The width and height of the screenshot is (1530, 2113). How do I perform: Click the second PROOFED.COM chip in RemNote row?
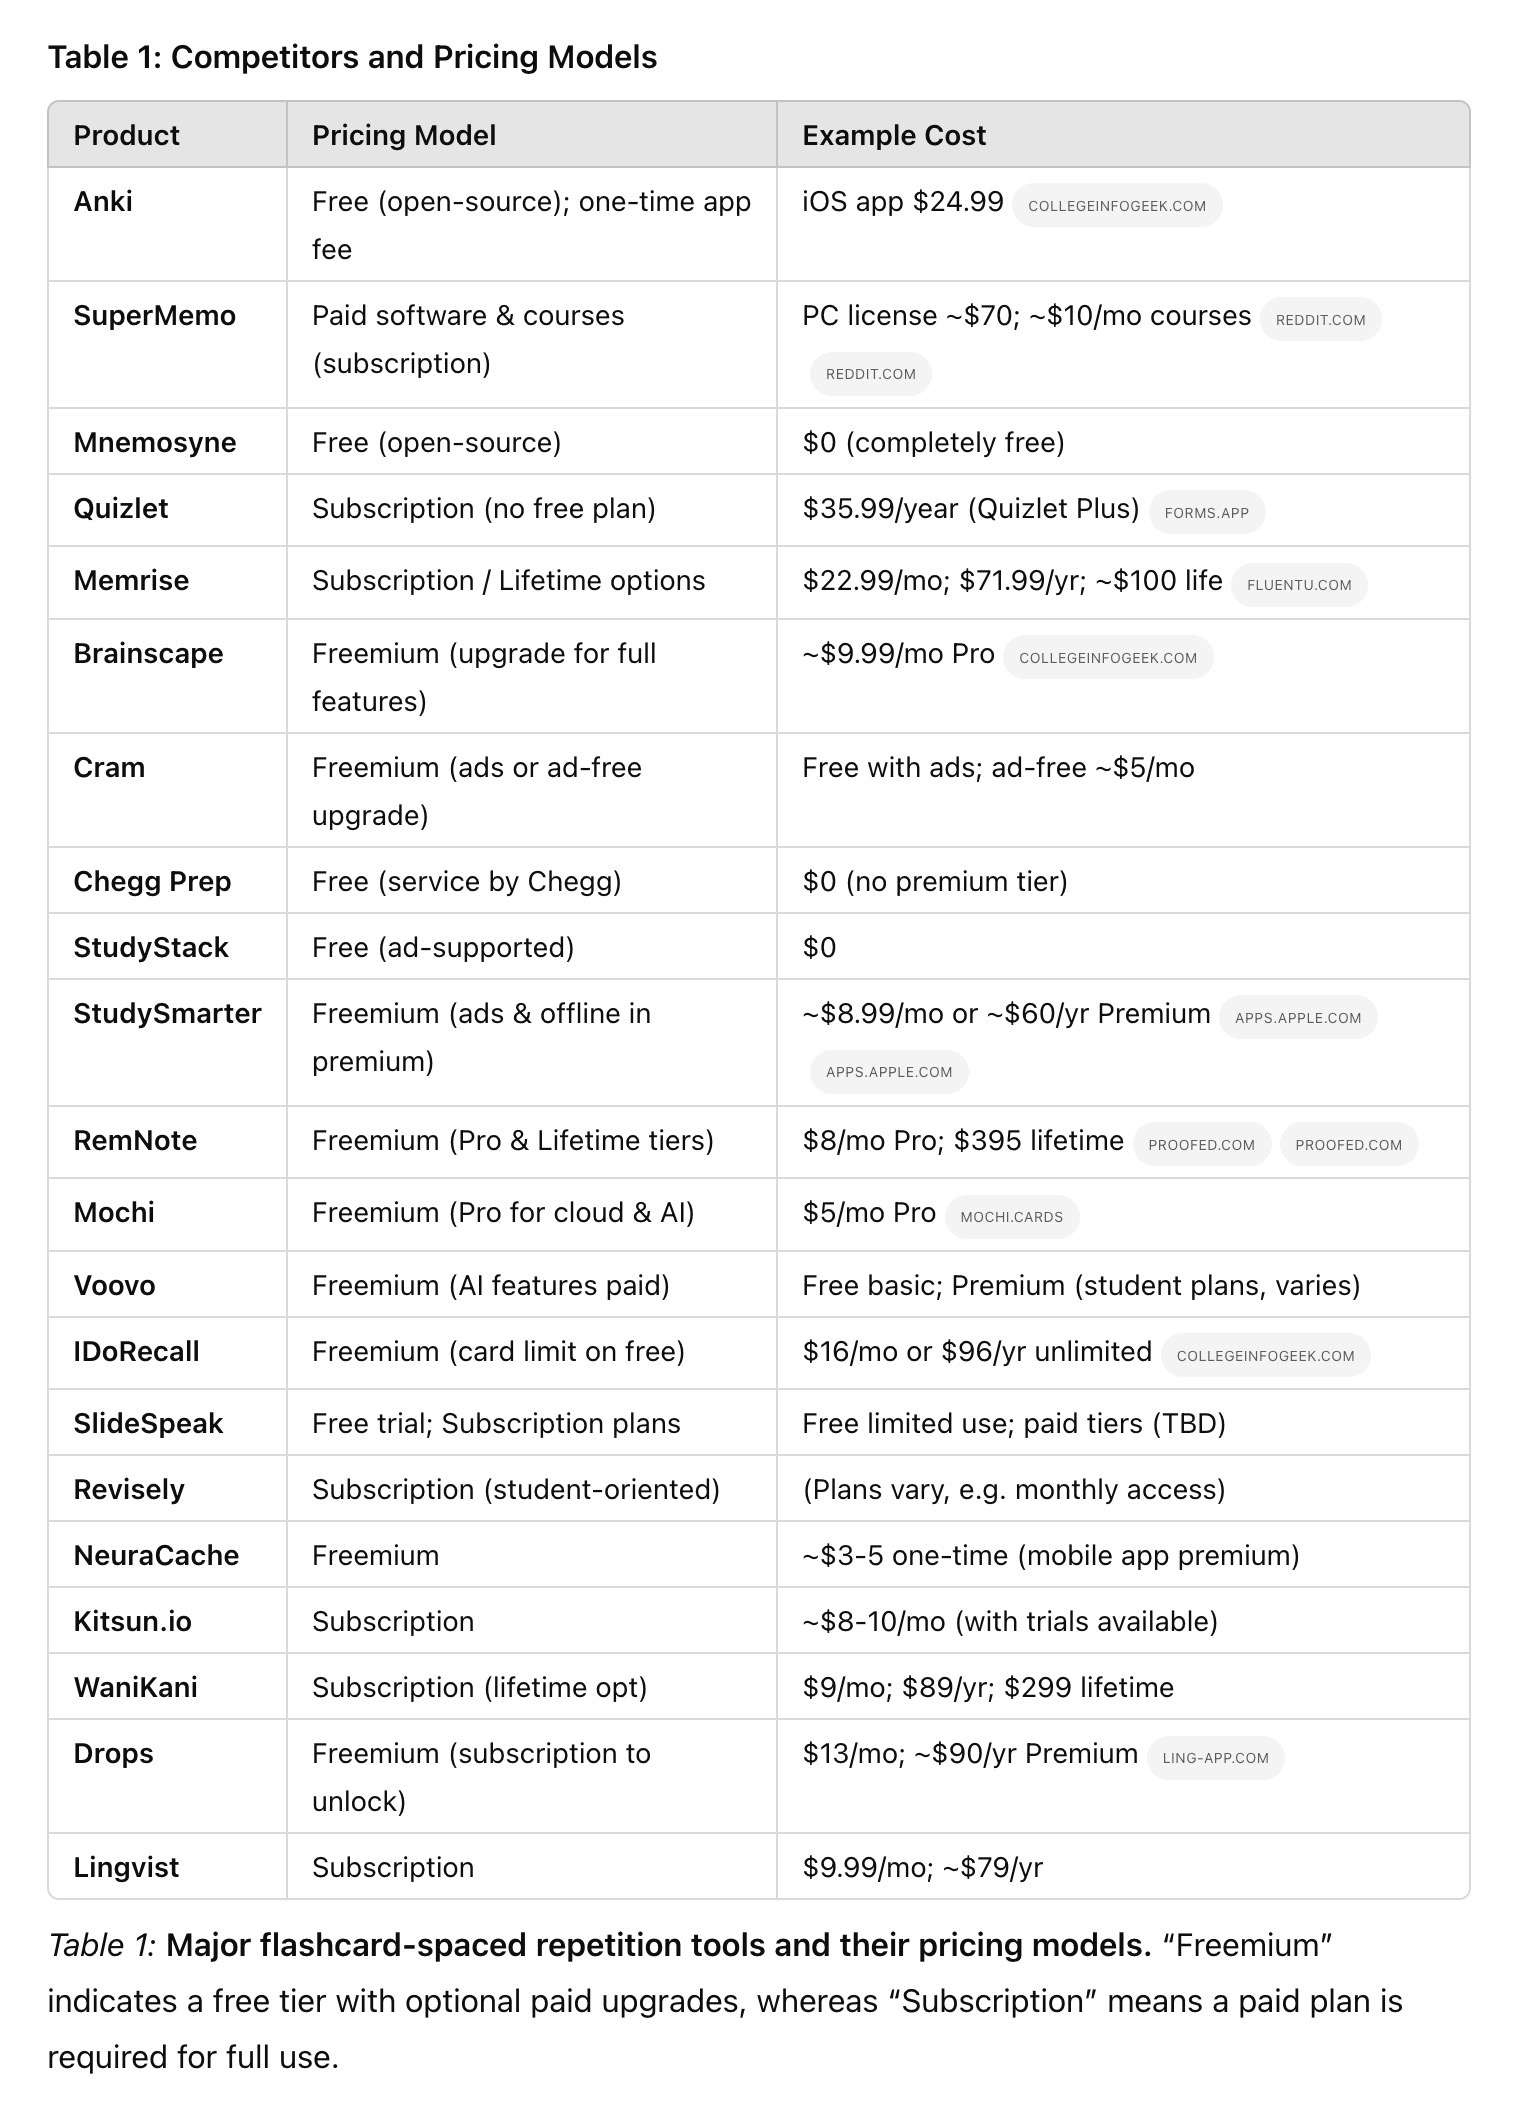point(1348,1144)
